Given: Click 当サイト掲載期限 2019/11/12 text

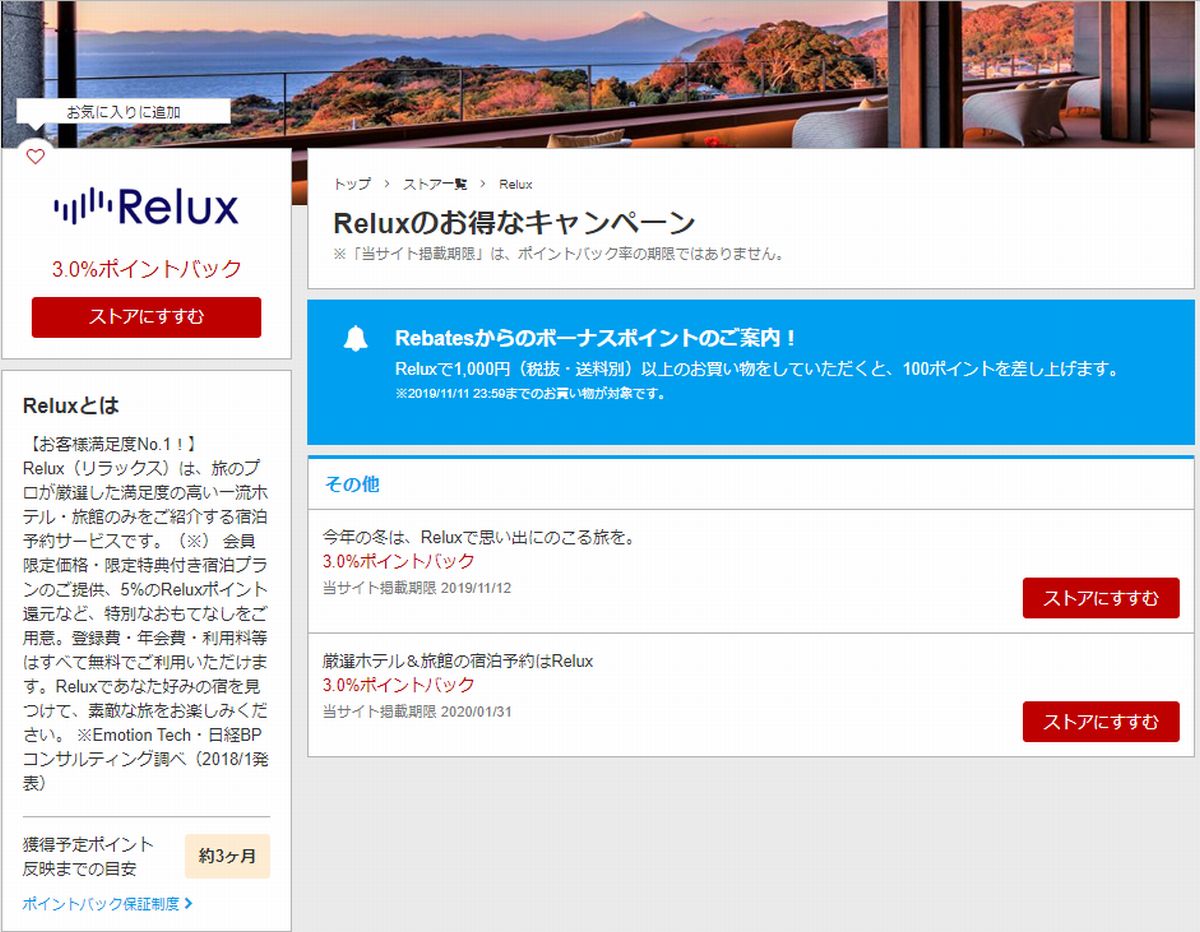Looking at the screenshot, I should pos(417,588).
